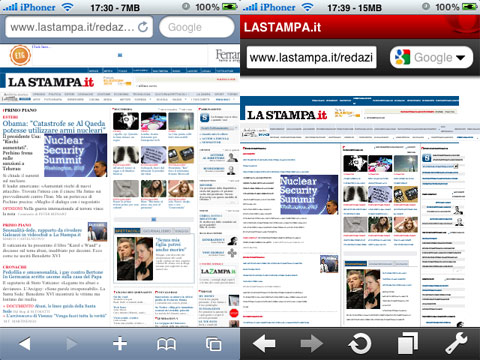Open the red-haired woman thumbnail in Safari page

[181, 189]
